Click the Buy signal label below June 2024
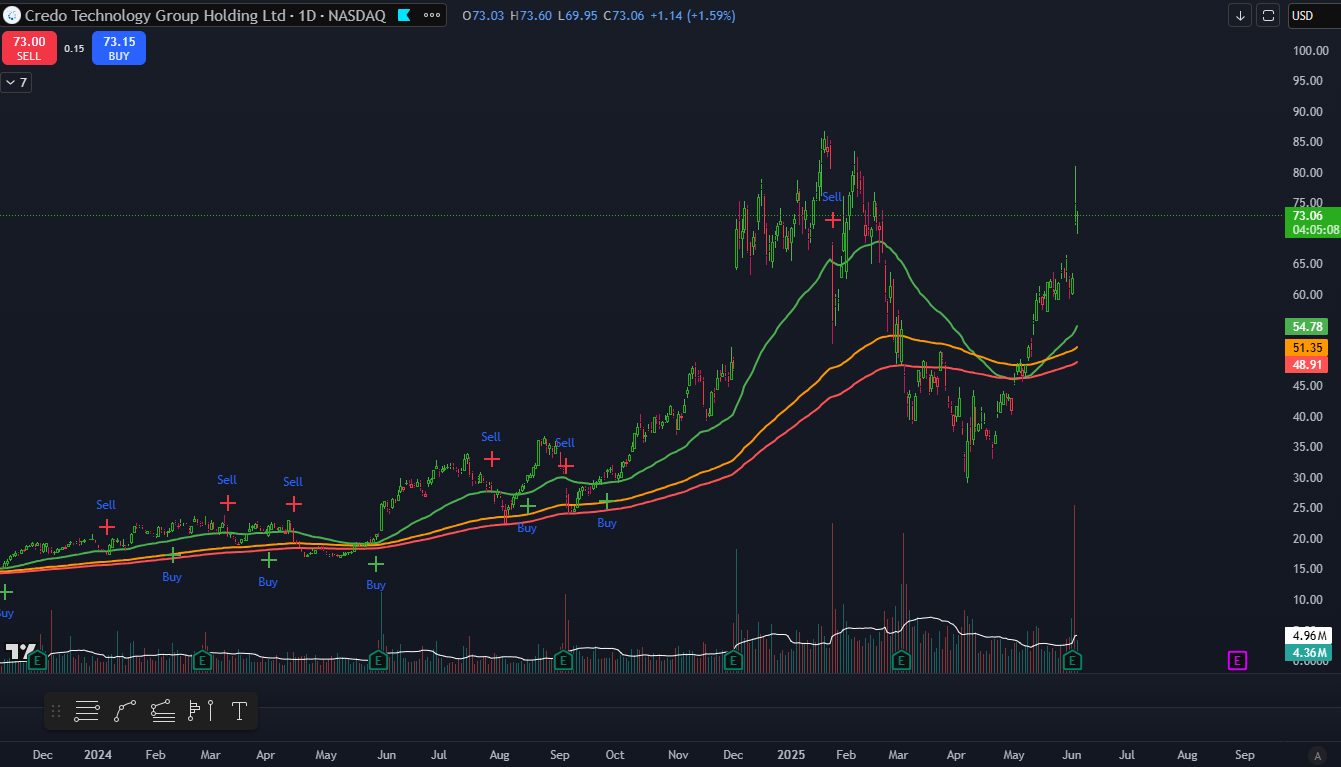 click(x=376, y=585)
